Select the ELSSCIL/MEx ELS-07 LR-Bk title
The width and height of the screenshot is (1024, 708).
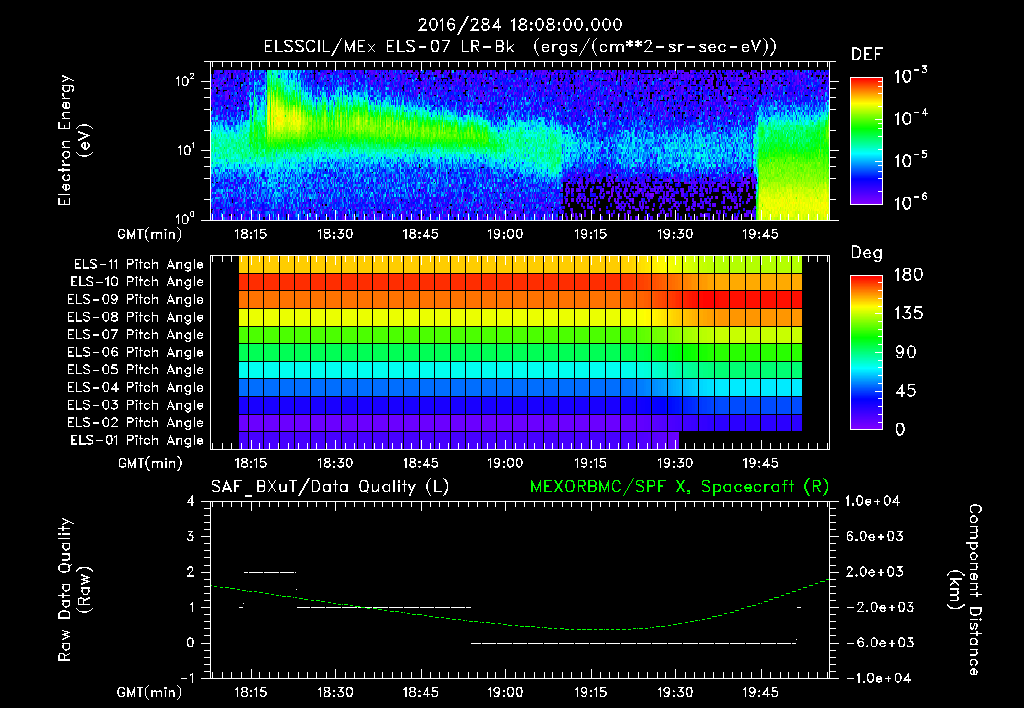pos(389,47)
